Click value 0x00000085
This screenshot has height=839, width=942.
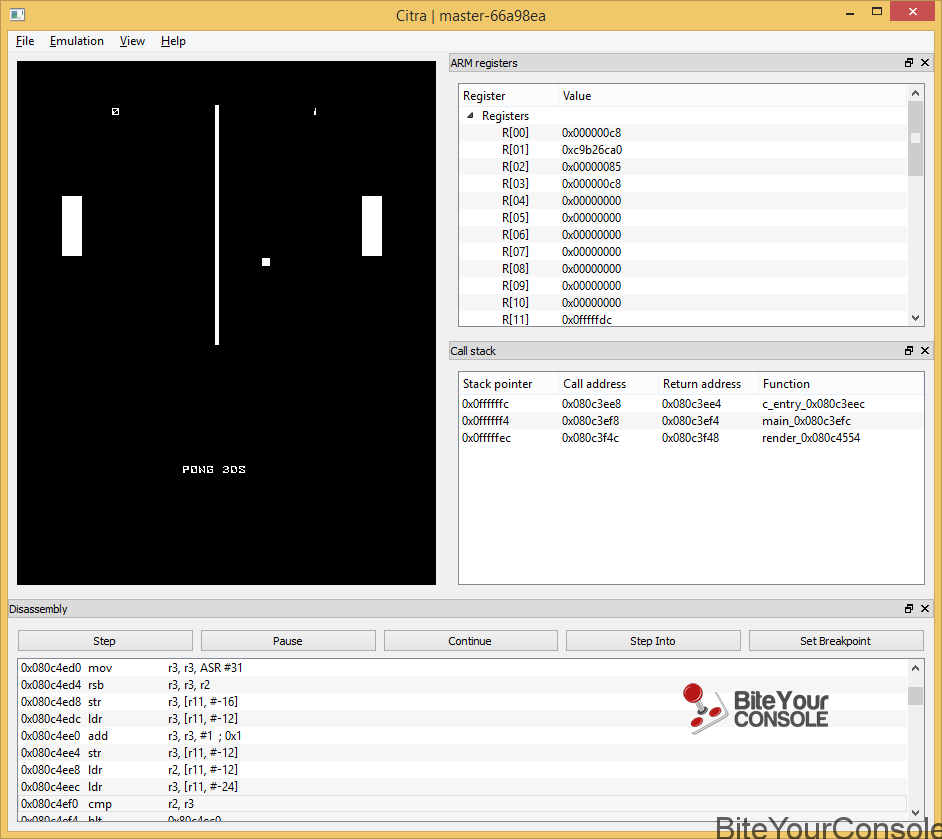coord(591,166)
